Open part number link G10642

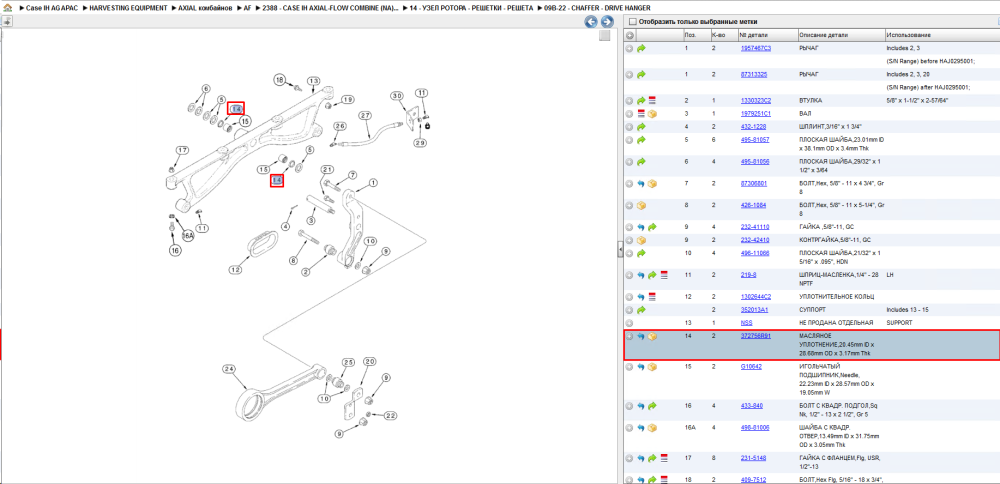(751, 366)
